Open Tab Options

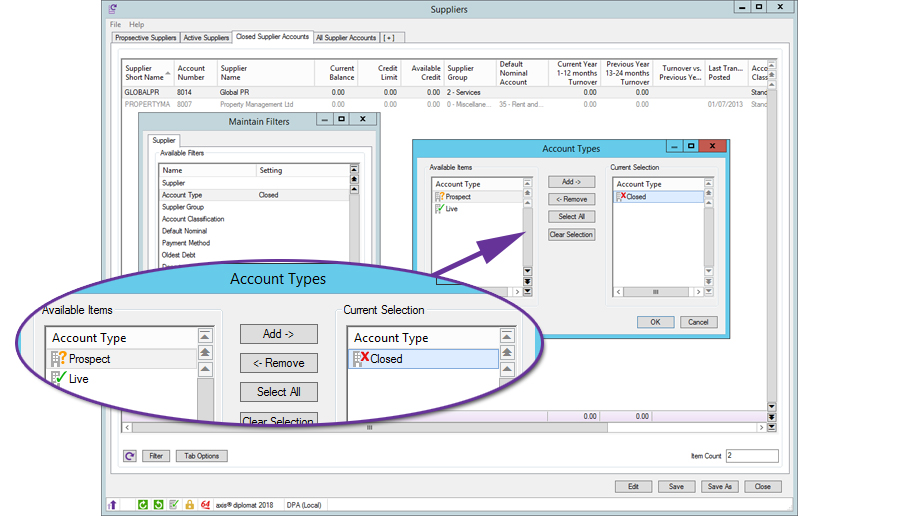202,456
